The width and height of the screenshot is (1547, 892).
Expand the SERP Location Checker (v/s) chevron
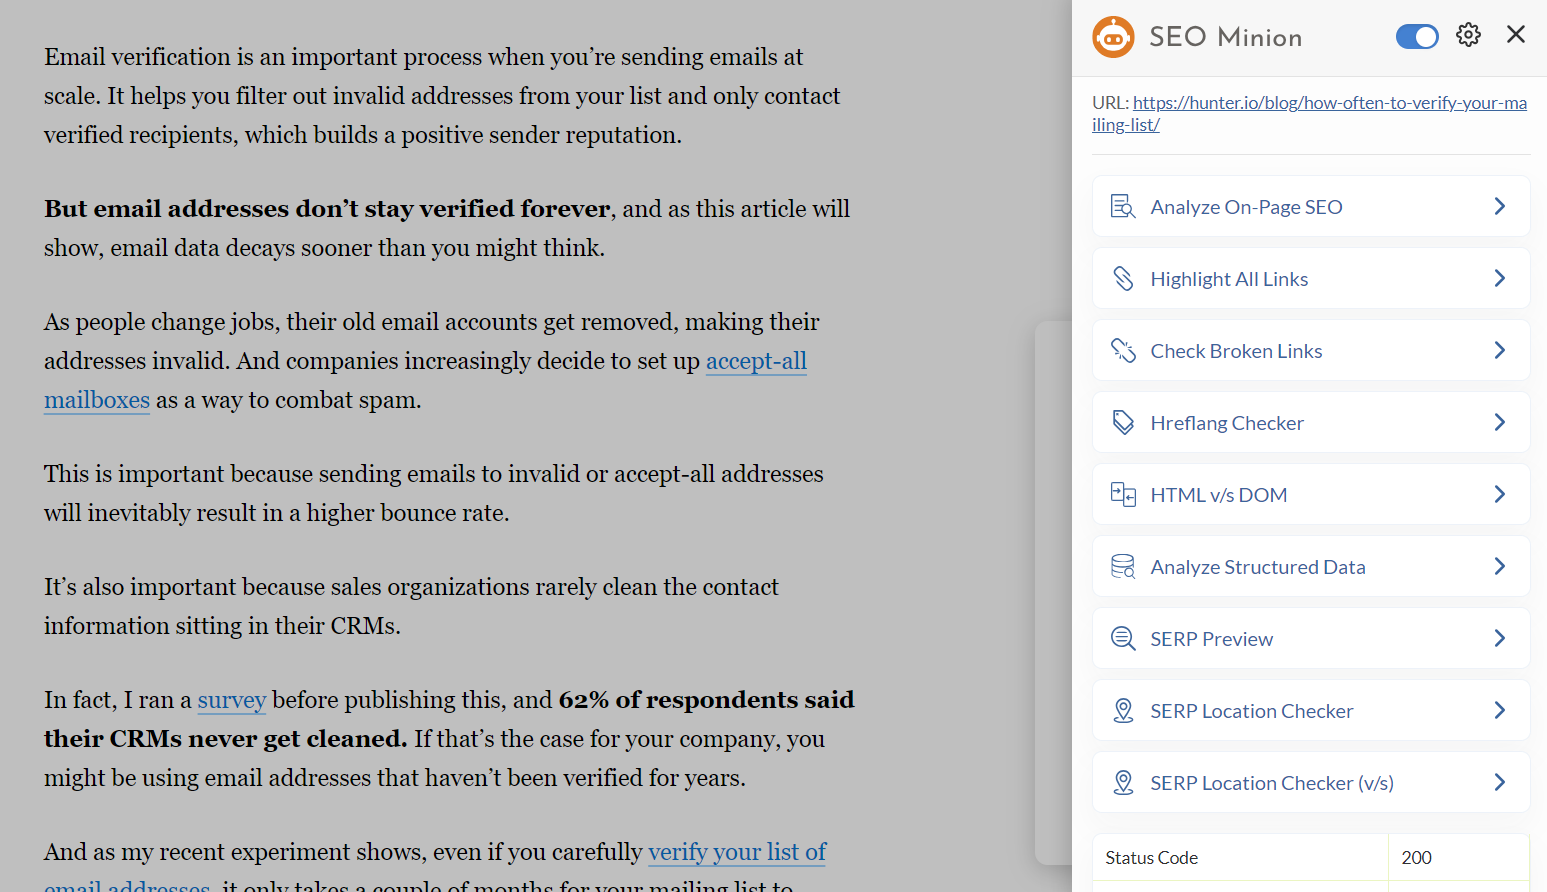(x=1499, y=783)
